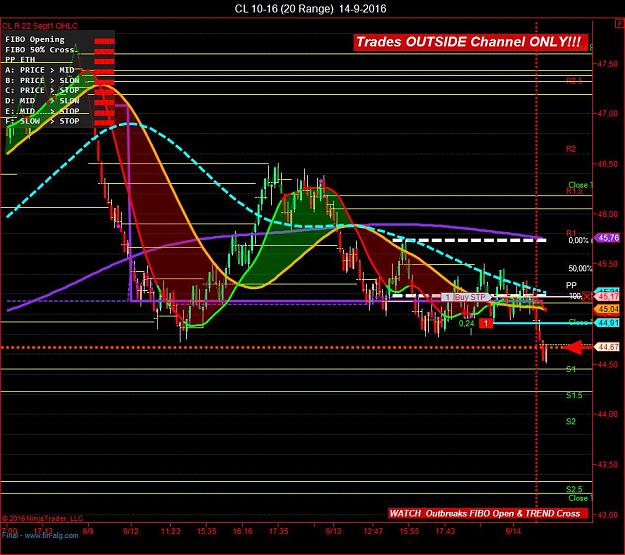This screenshot has width=625, height=555.
Task: Select the R2 pivot label
Action: click(x=571, y=149)
